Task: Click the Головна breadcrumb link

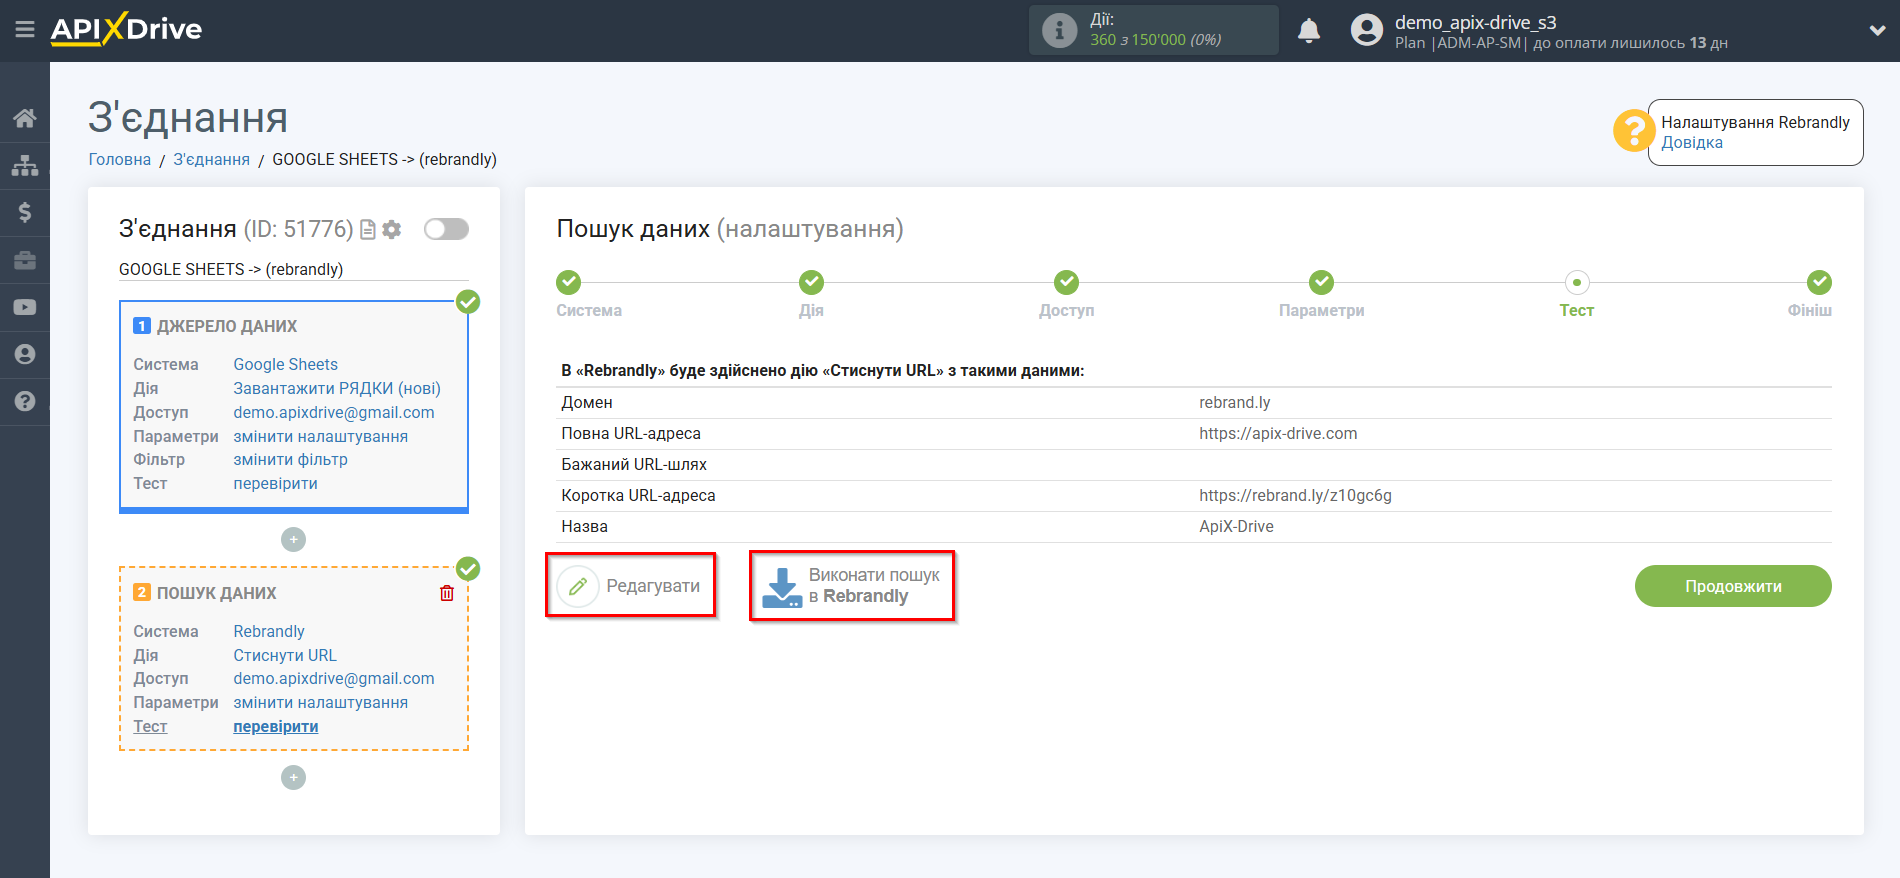Action: (x=120, y=159)
